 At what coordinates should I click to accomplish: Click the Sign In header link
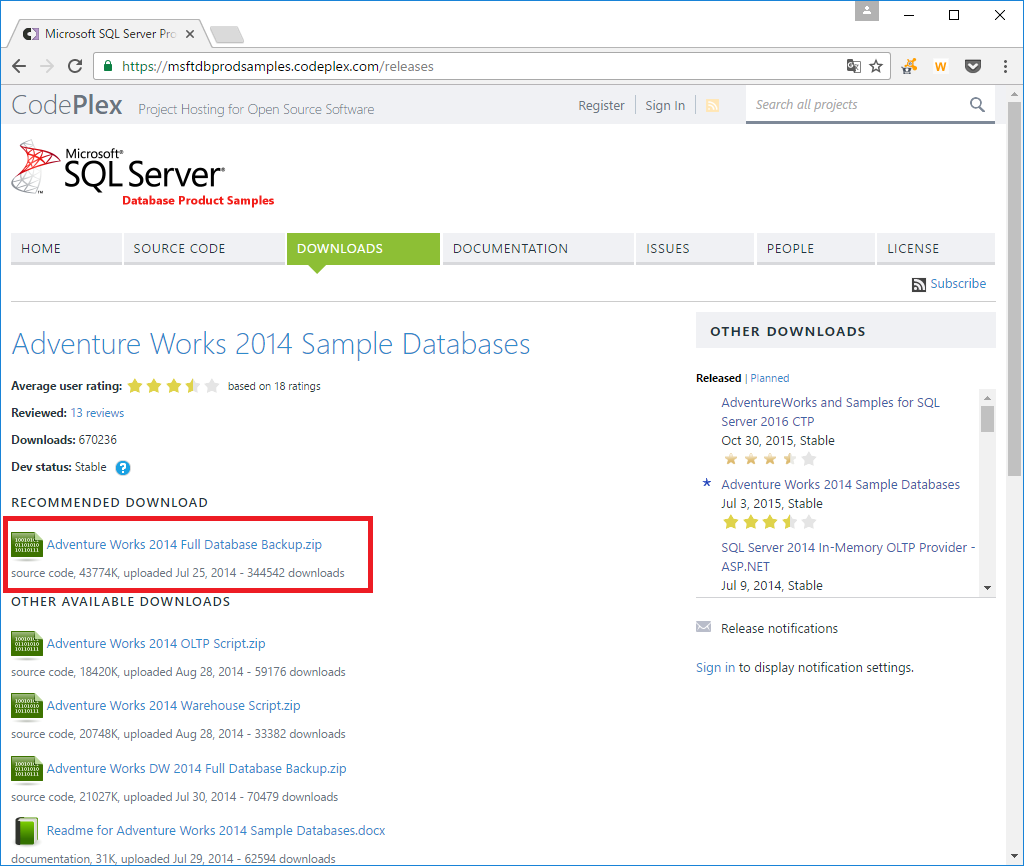665,106
